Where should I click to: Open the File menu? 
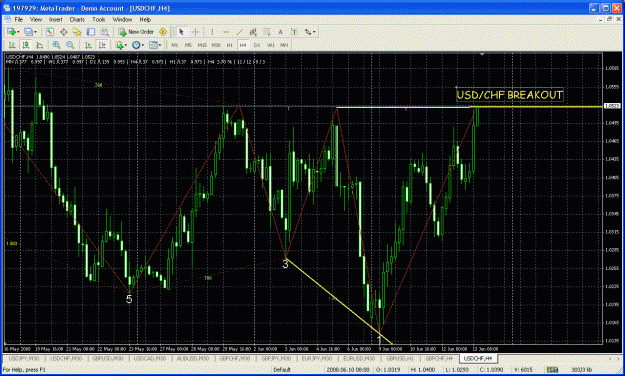[19, 20]
